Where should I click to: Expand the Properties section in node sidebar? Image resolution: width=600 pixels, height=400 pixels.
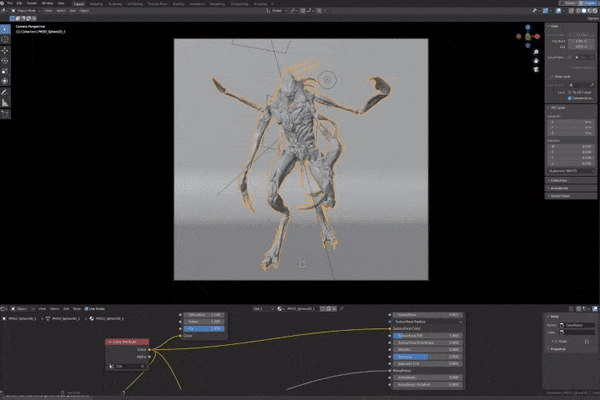point(557,349)
